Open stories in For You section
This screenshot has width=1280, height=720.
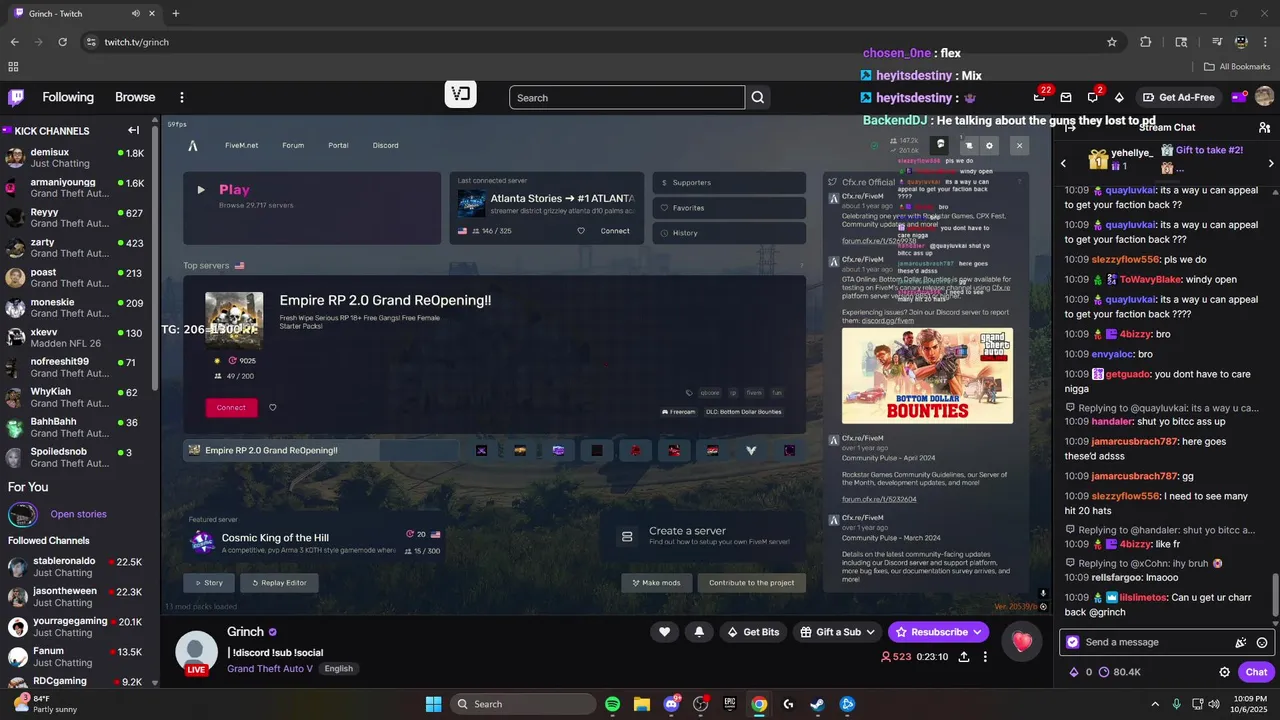click(x=78, y=514)
